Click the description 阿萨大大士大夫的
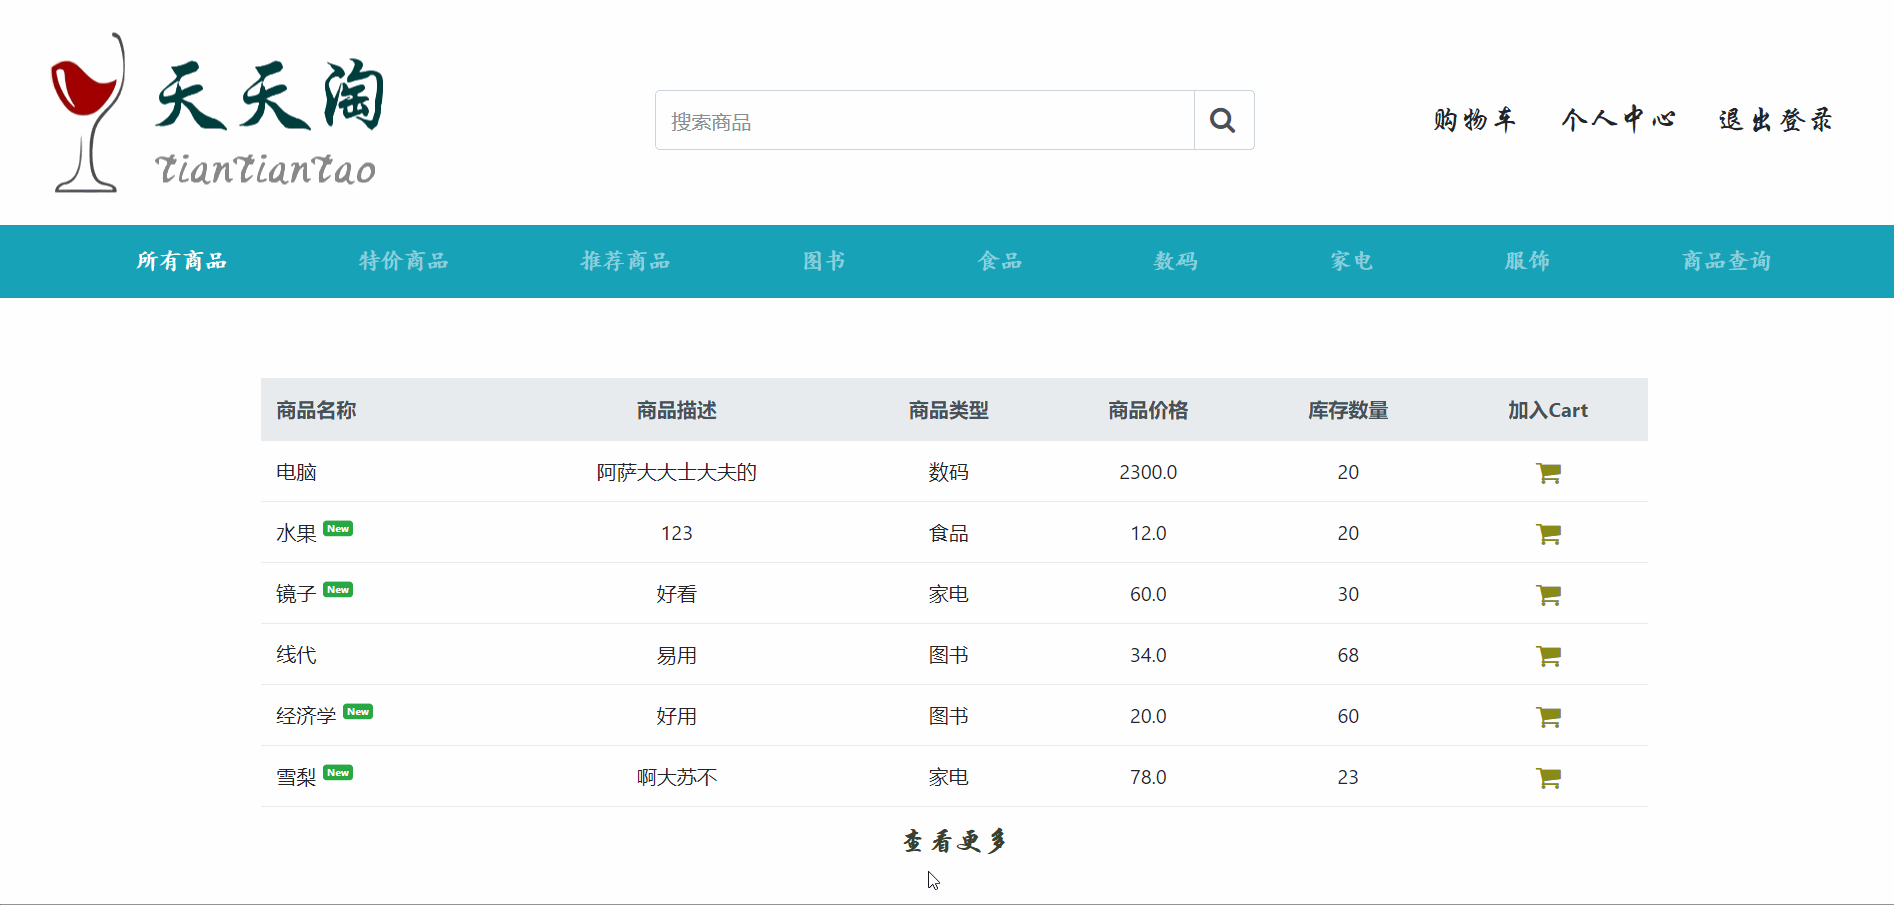 (x=677, y=472)
